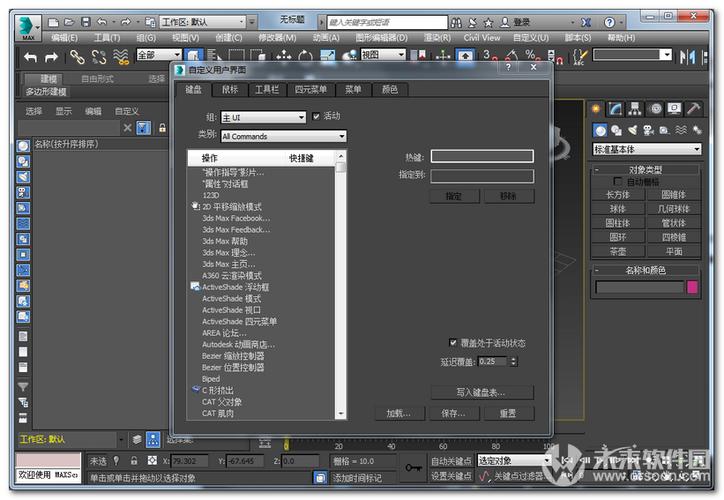
Task: Click the 移除 button
Action: tap(509, 196)
